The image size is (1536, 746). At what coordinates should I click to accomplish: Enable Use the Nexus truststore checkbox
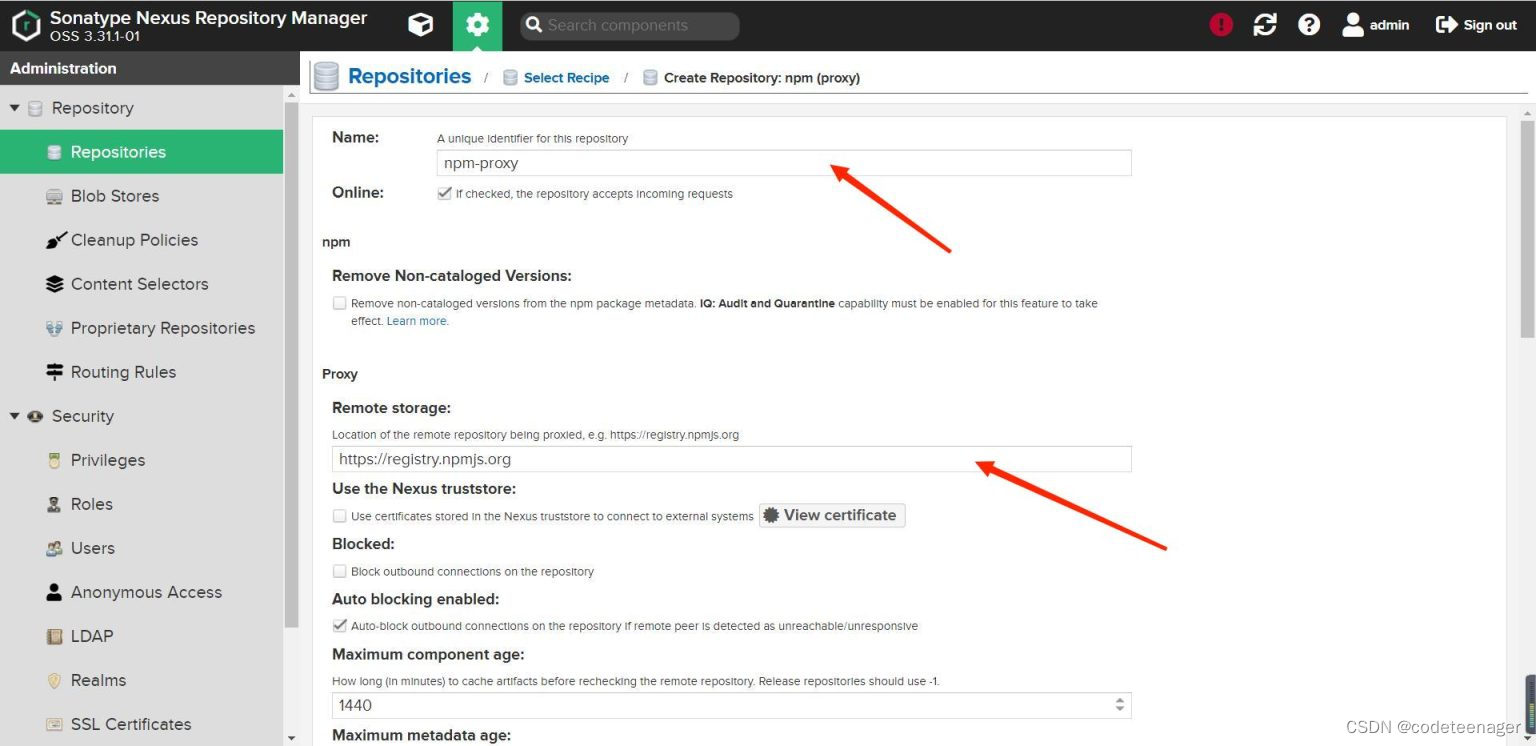(340, 516)
